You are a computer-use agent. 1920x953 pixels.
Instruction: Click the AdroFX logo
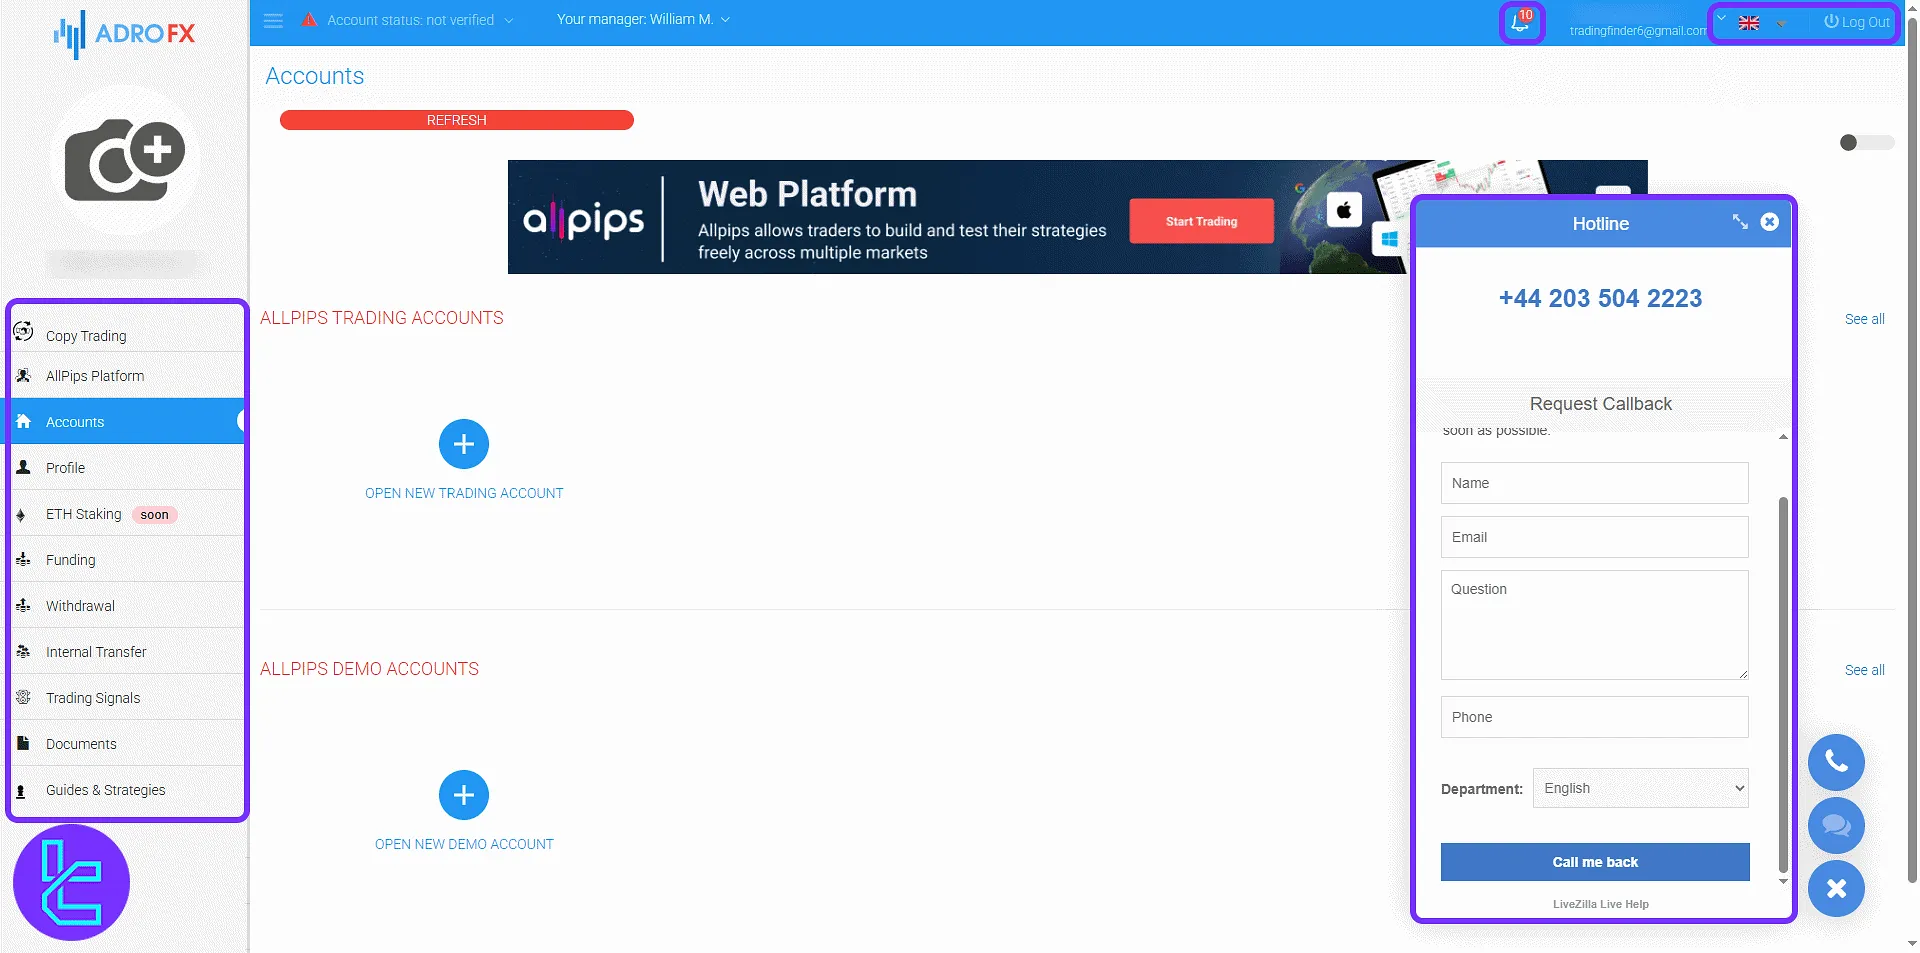125,34
